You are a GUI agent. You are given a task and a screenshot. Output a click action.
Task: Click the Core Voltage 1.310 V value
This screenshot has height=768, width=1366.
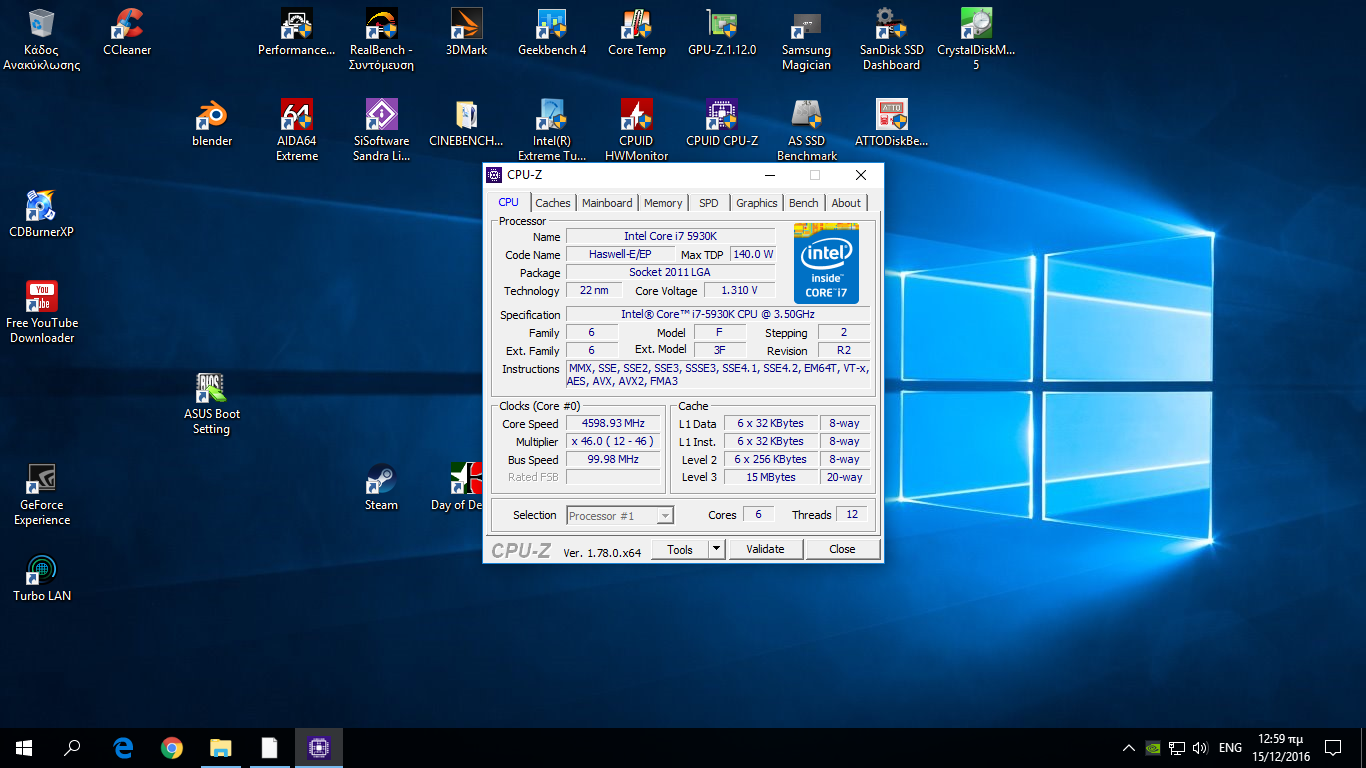pos(739,291)
